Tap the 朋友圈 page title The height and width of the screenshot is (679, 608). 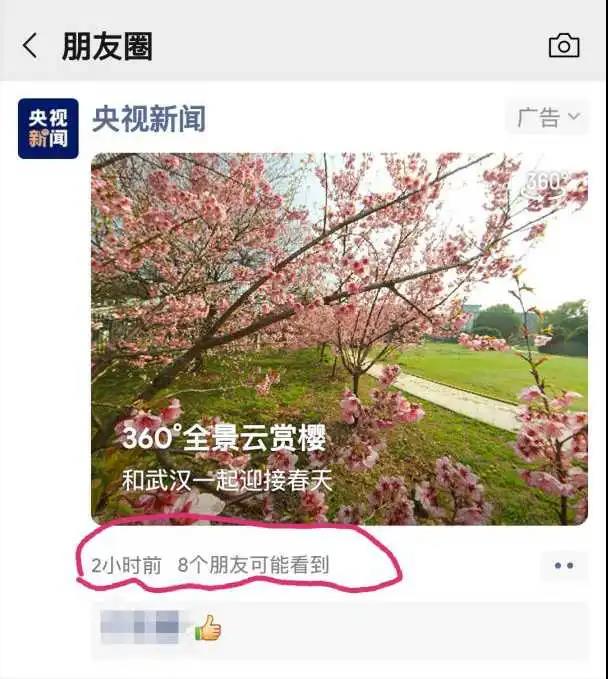click(x=107, y=46)
